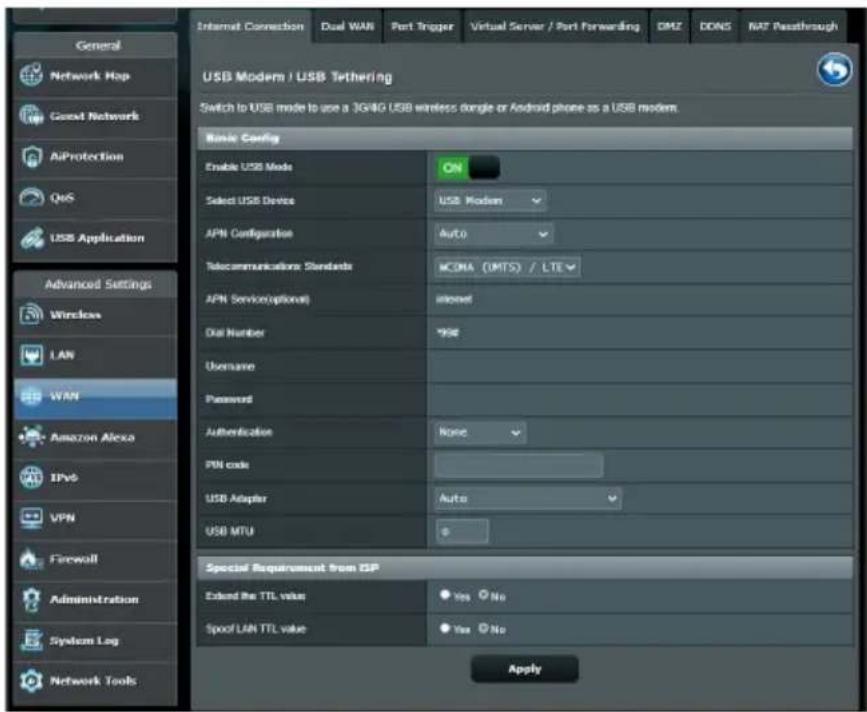This screenshot has height=712, width=867.
Task: Open Network Map globe icon
Action: 31,75
